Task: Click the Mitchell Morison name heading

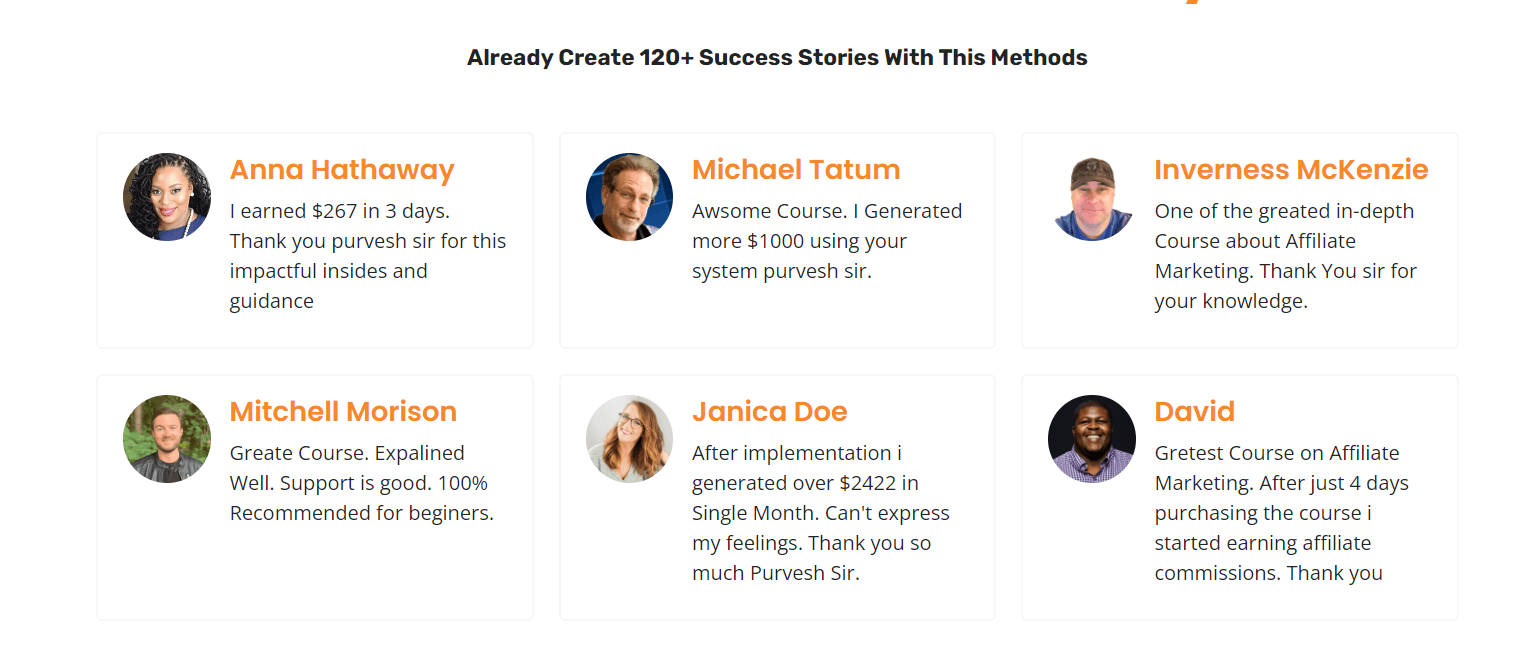Action: 343,412
